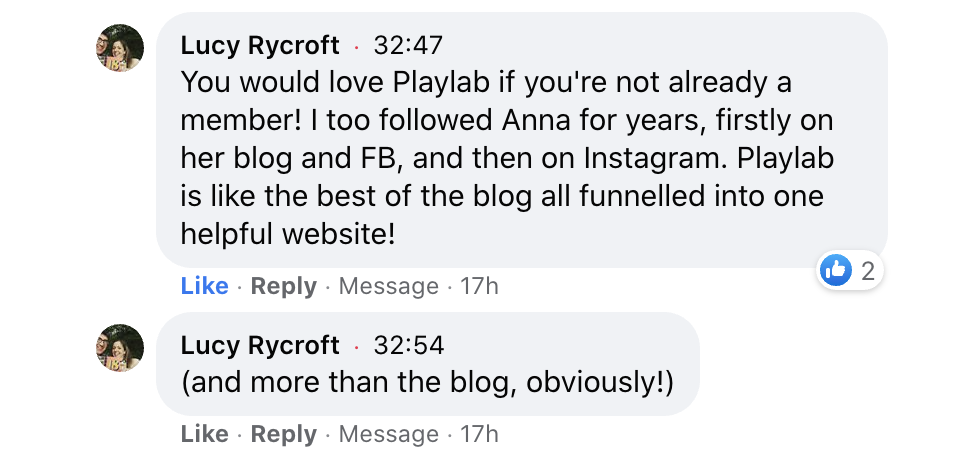Screen dimensions: 954x460
Task: Message Lucy from the first comment
Action: click(388, 286)
